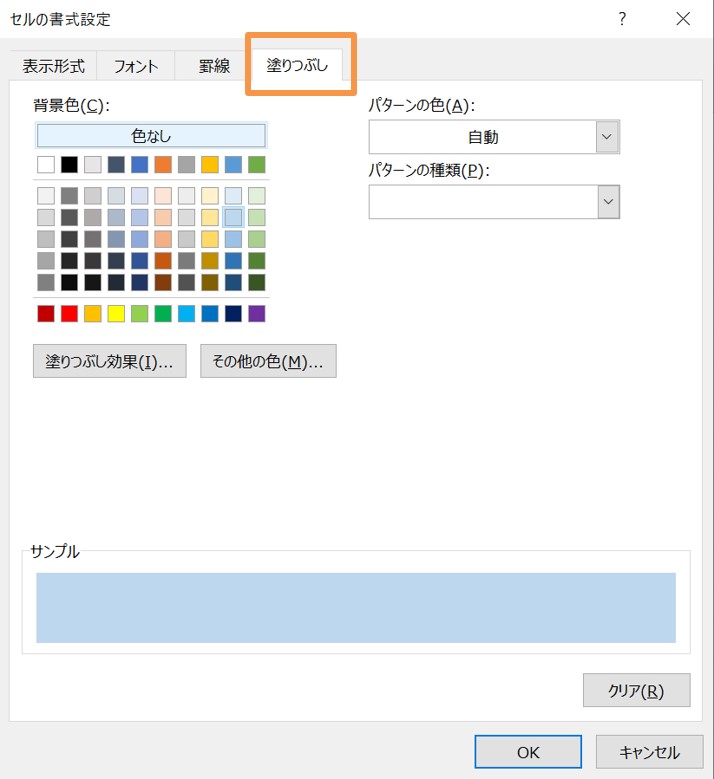Pick the purple standard color swatch
Screen dimensions: 714x779
tap(256, 313)
